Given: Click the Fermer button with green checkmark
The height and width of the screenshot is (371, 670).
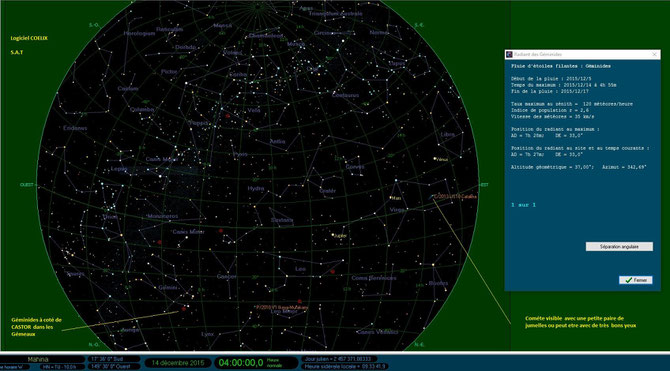Looking at the screenshot, I should click(x=636, y=280).
